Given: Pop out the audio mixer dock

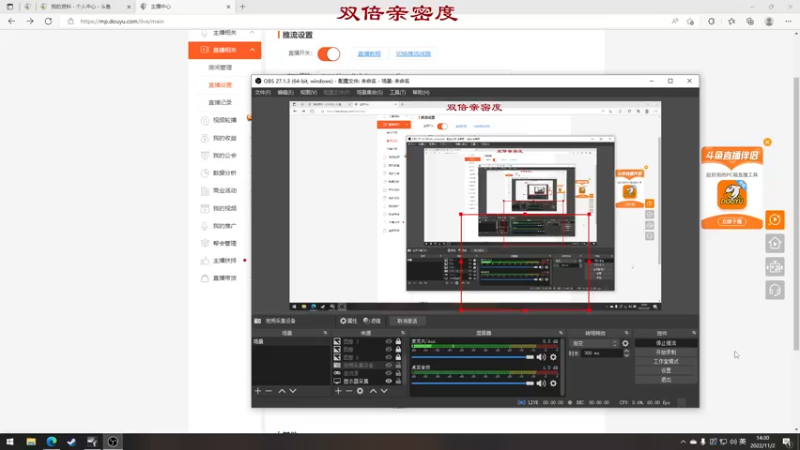Looking at the screenshot, I should pyautogui.click(x=560, y=333).
